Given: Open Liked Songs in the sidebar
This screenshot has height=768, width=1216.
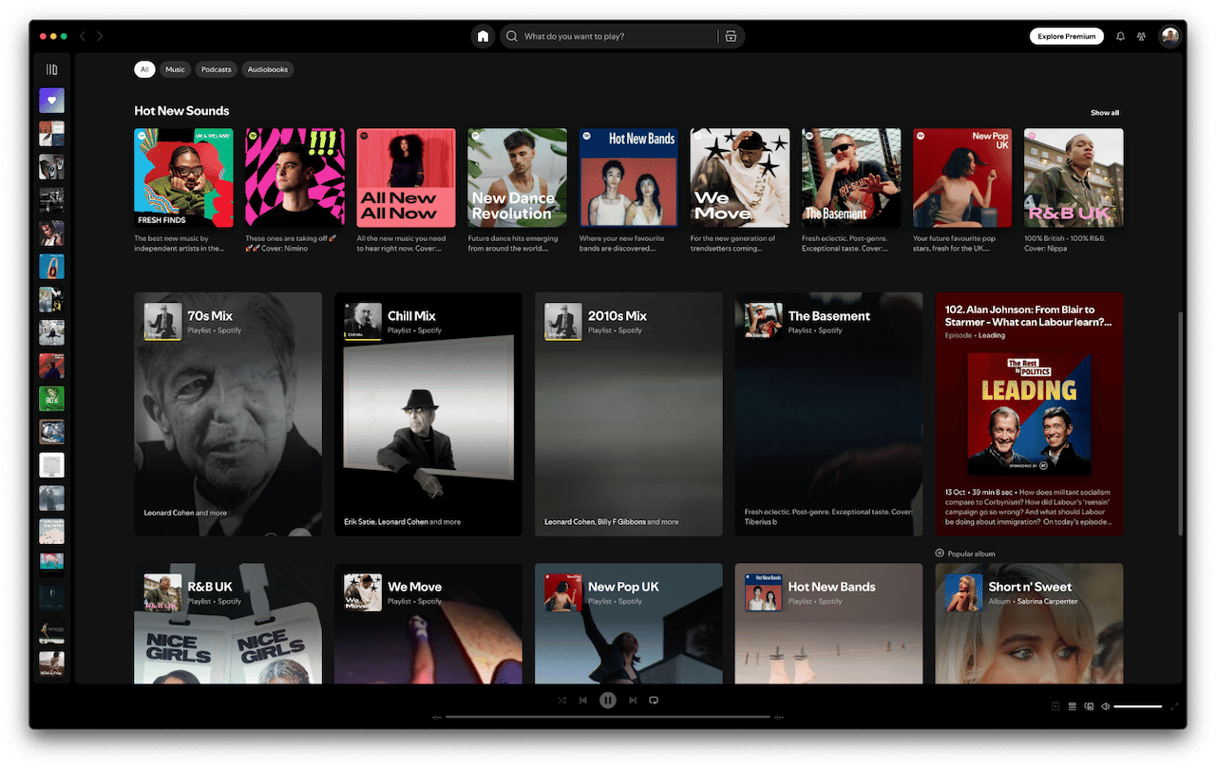Looking at the screenshot, I should pos(52,100).
